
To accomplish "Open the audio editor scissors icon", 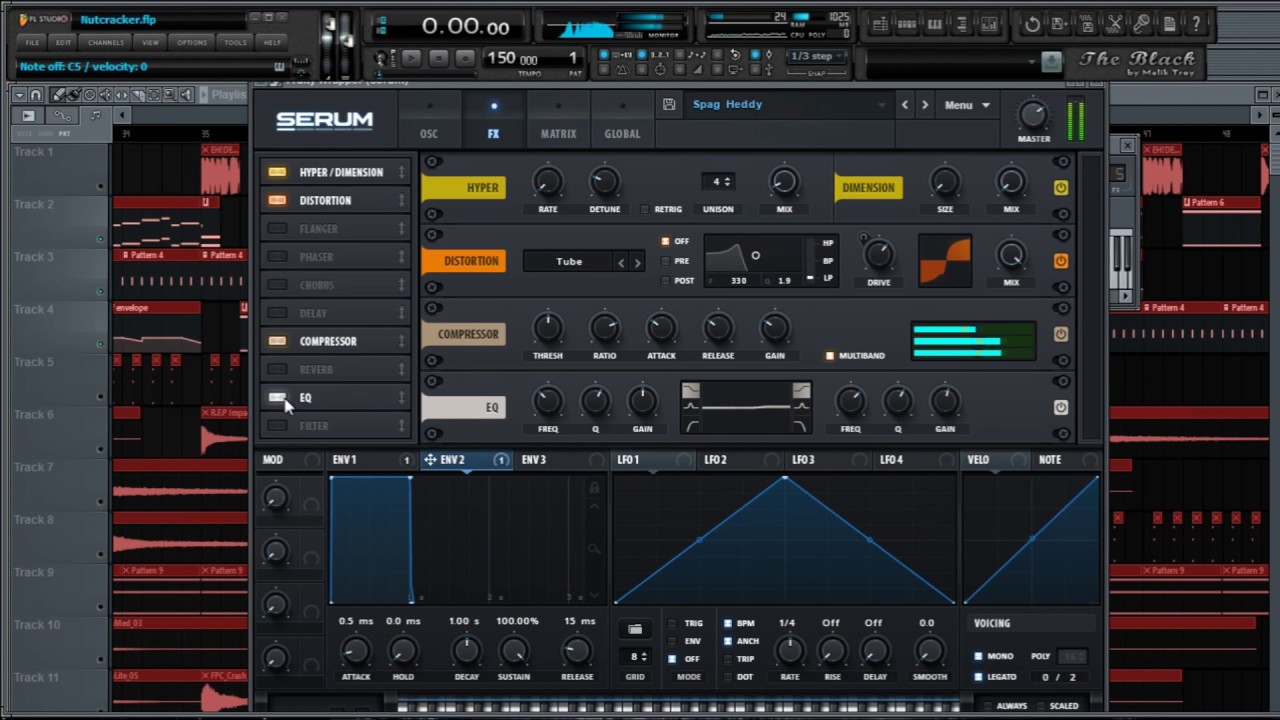I will tap(1115, 24).
